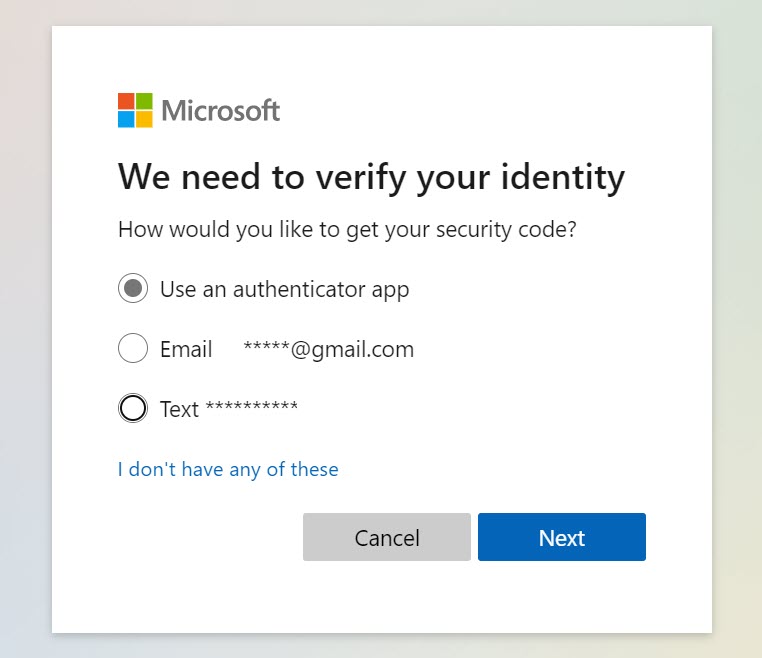Pick the Text message radio button circle
Image resolution: width=762 pixels, height=658 pixels.
[x=133, y=408]
